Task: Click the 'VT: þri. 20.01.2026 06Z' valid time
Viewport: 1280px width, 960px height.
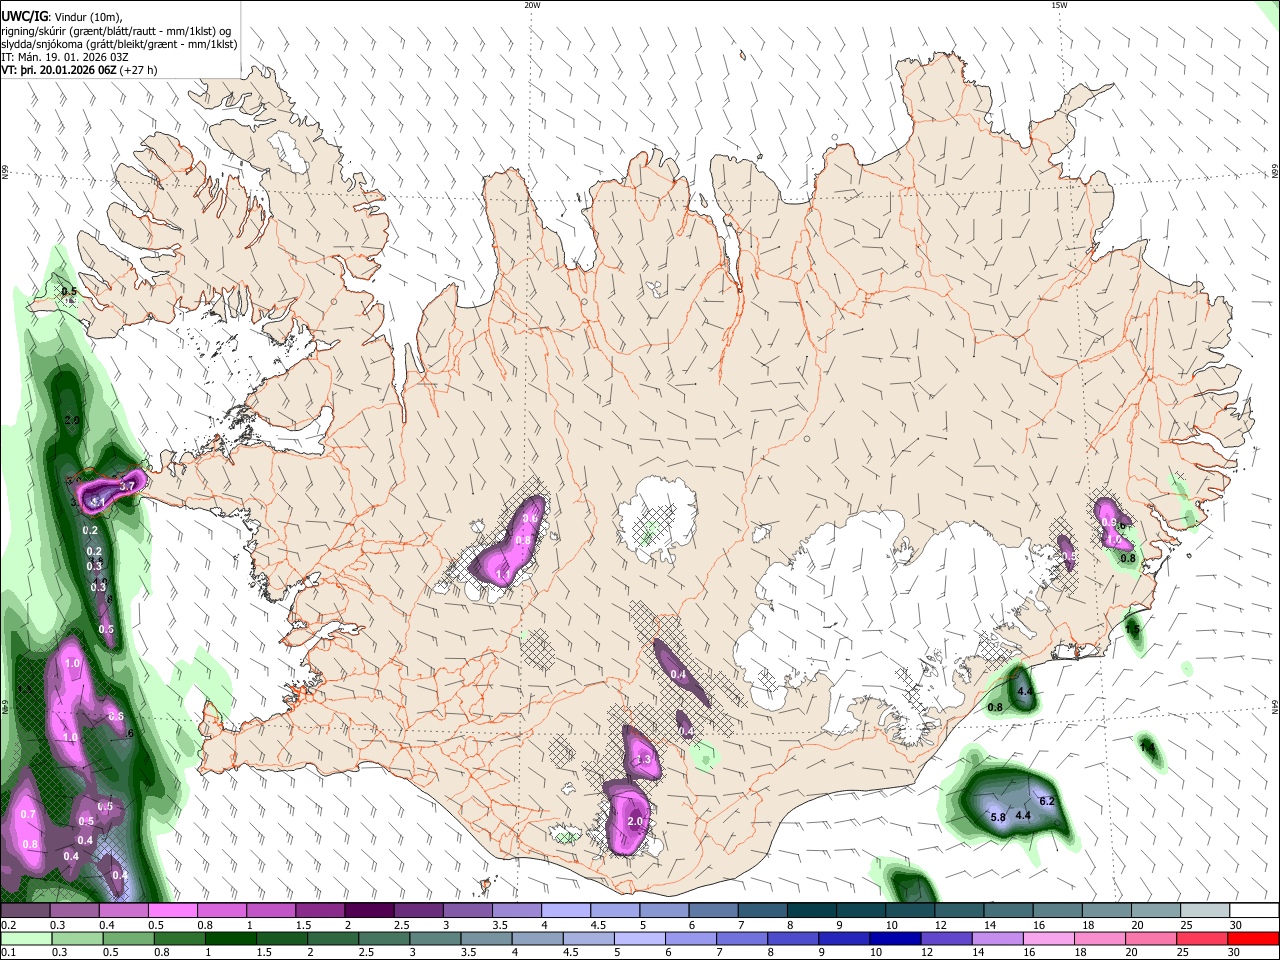Action: point(58,70)
